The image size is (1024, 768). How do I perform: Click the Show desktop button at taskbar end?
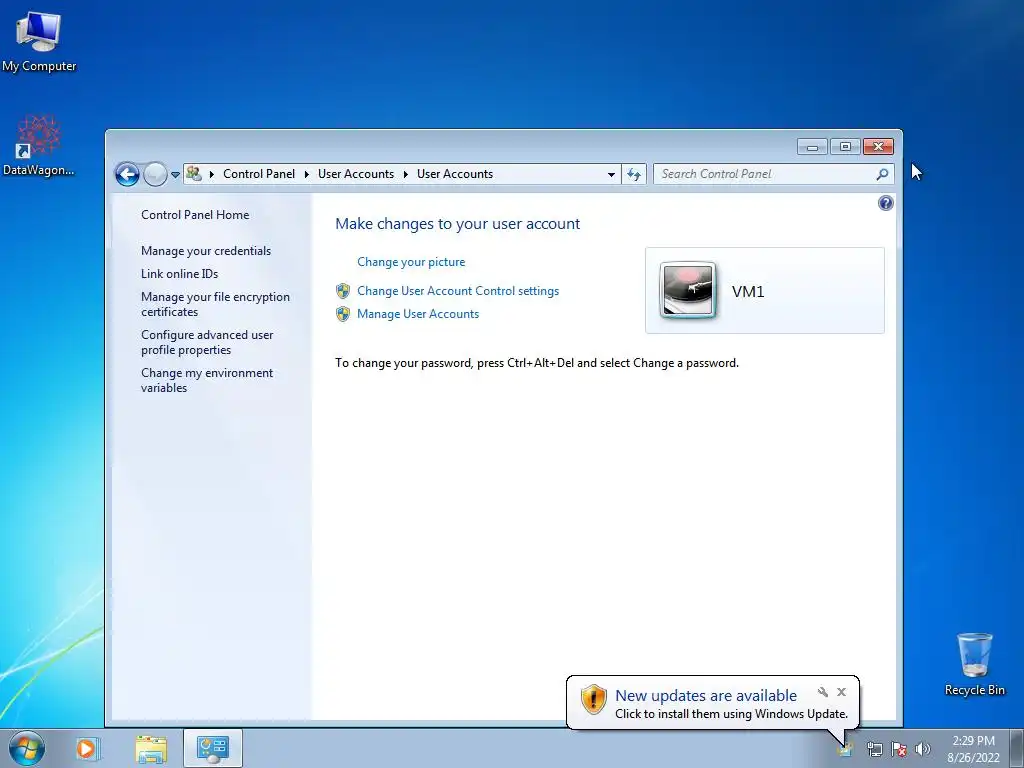point(1017,748)
